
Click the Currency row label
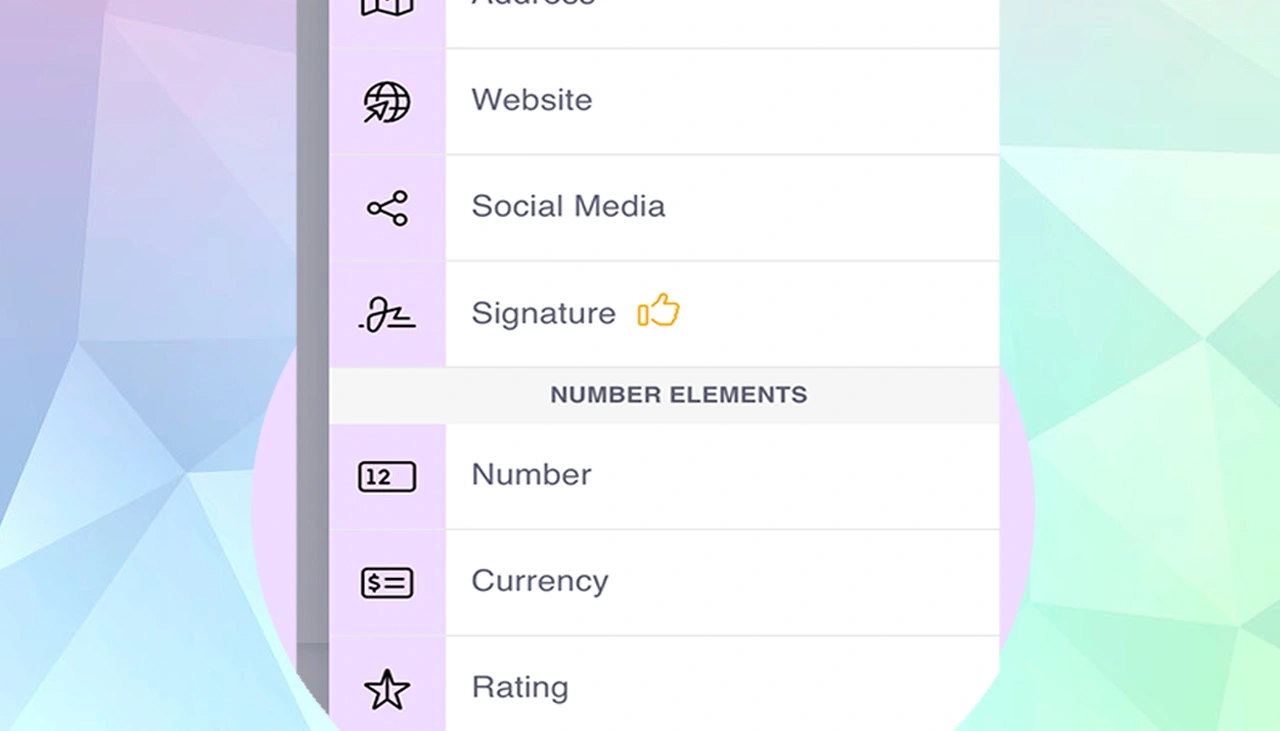540,581
